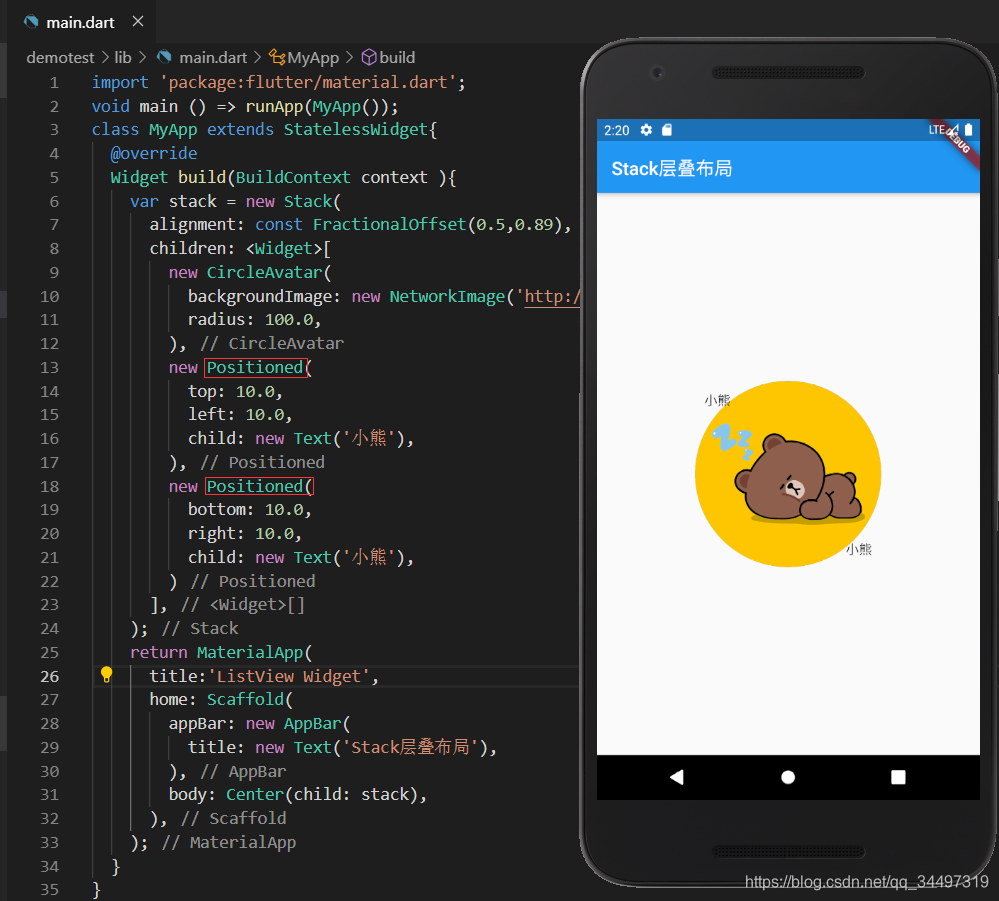Click radius value 100.0 on line 11
Image resolution: width=999 pixels, height=901 pixels.
(x=289, y=319)
